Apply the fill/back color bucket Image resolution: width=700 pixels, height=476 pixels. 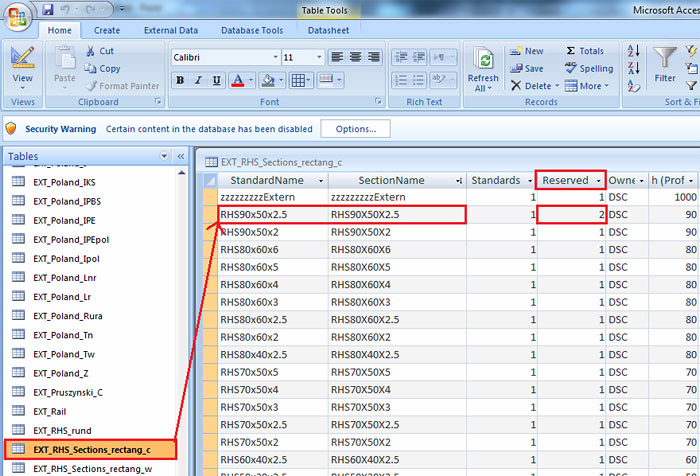tap(268, 80)
